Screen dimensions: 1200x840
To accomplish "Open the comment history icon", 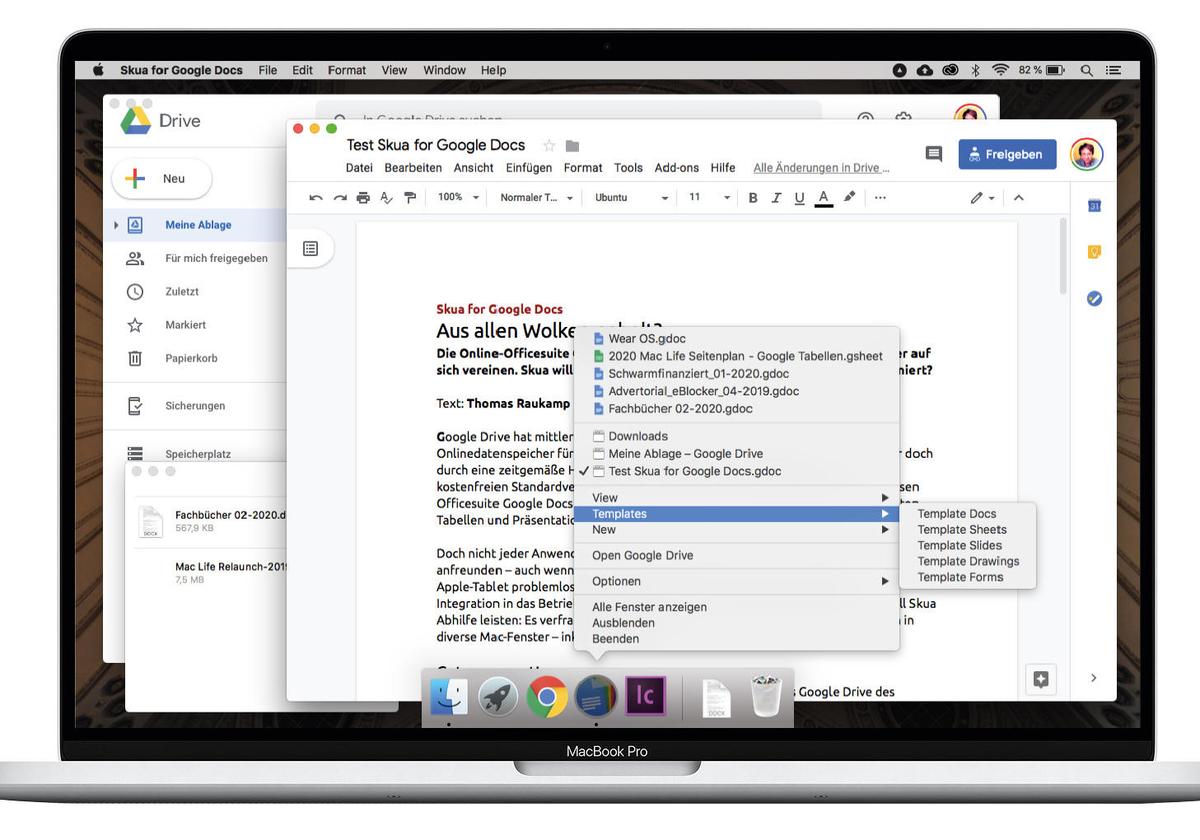I will 934,154.
